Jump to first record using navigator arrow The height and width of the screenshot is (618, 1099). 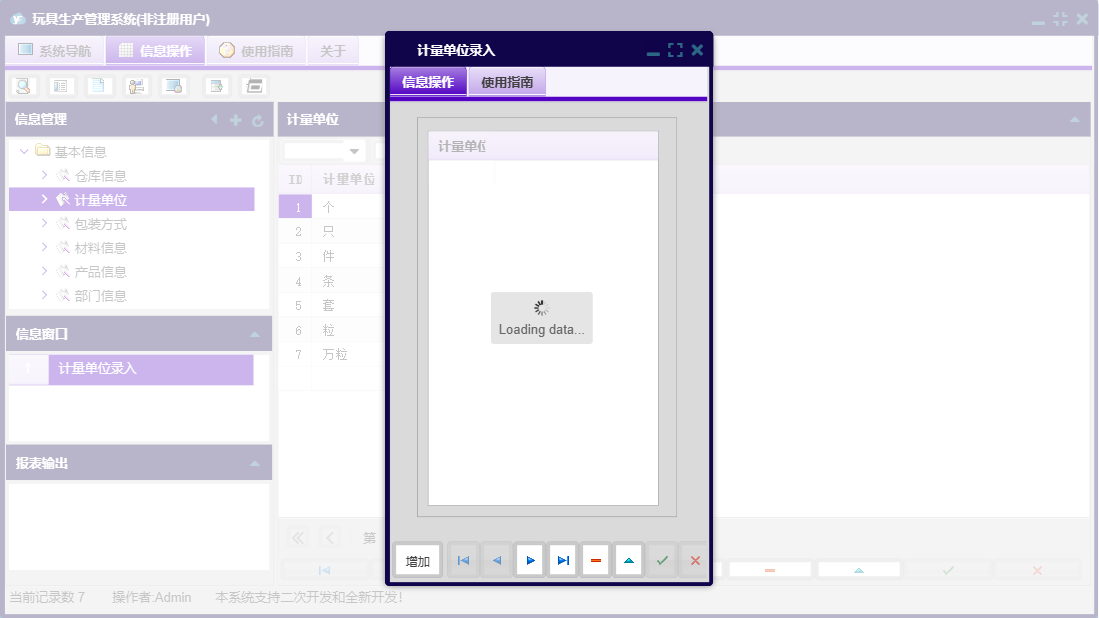point(463,560)
